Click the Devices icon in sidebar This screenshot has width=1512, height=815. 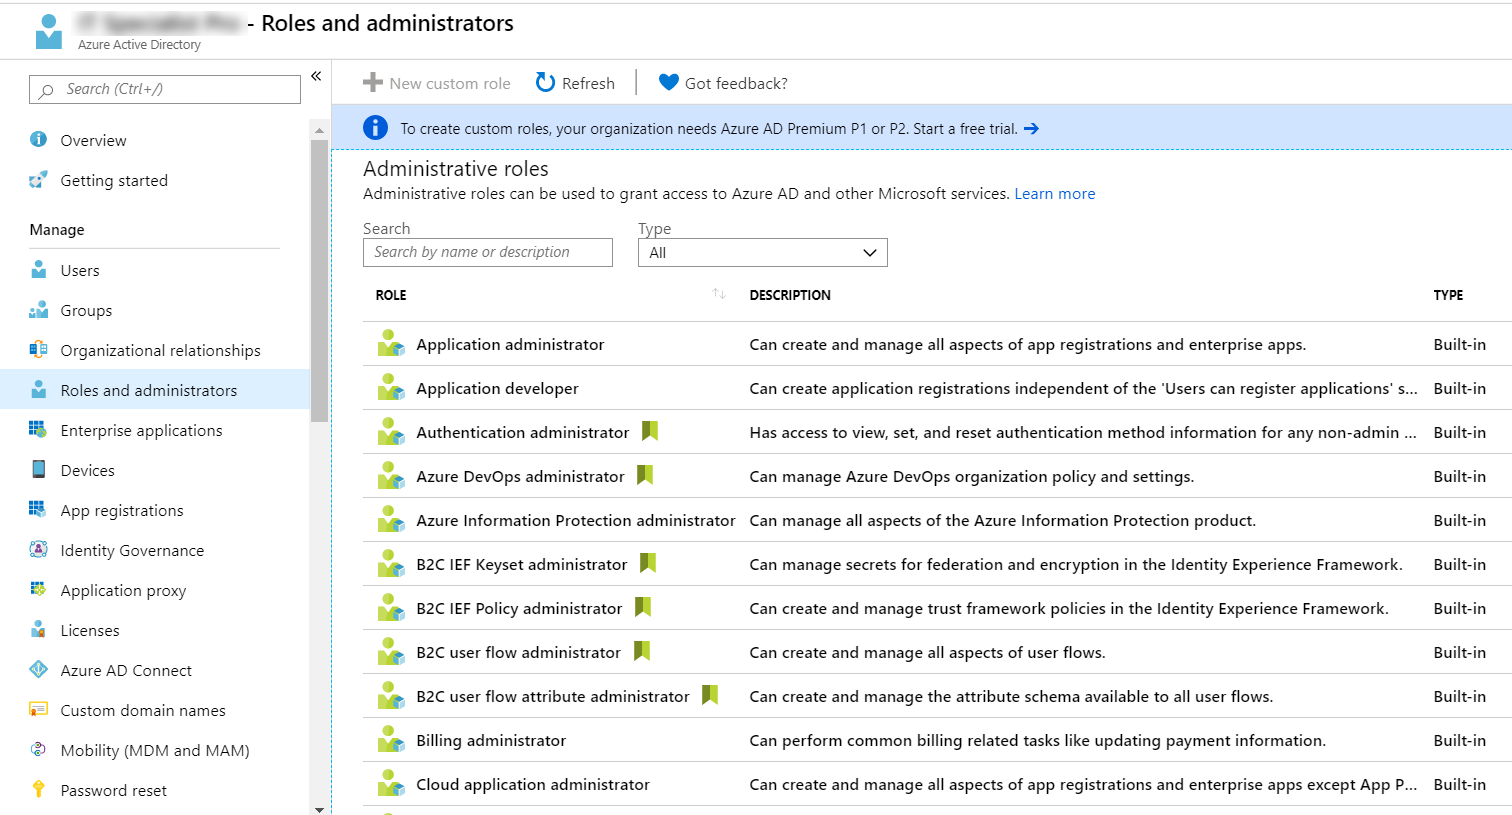pos(38,469)
